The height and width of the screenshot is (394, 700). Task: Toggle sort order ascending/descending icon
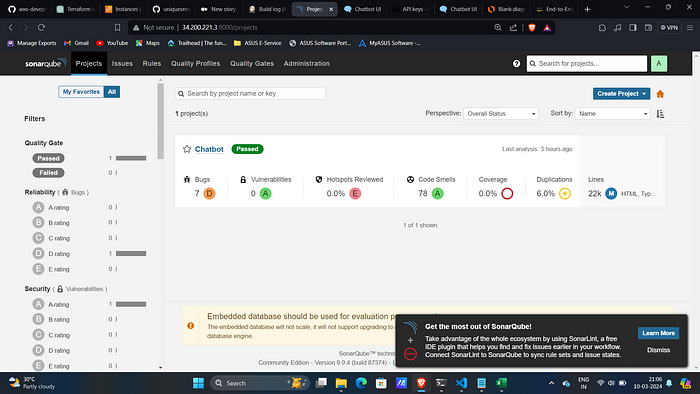(x=660, y=114)
